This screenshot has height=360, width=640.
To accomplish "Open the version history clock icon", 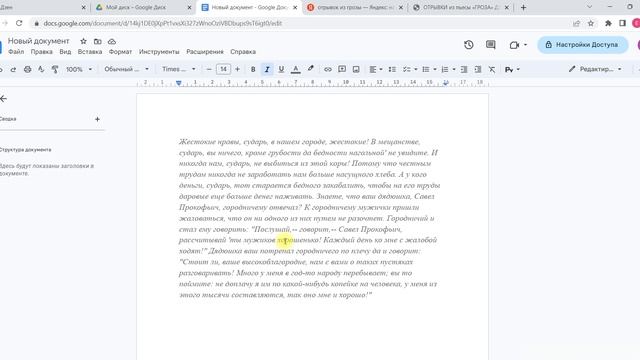I will click(x=469, y=44).
